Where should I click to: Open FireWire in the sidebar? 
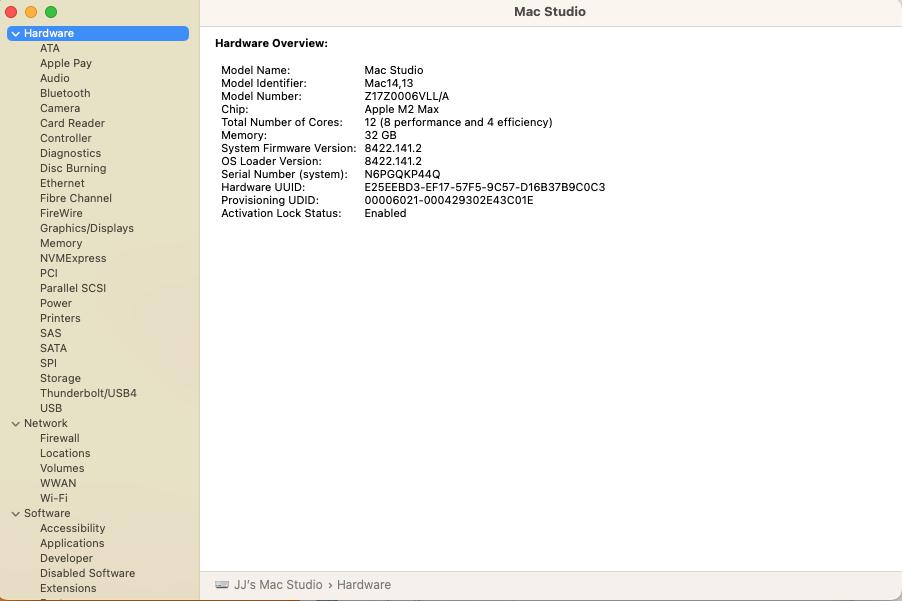click(x=61, y=213)
